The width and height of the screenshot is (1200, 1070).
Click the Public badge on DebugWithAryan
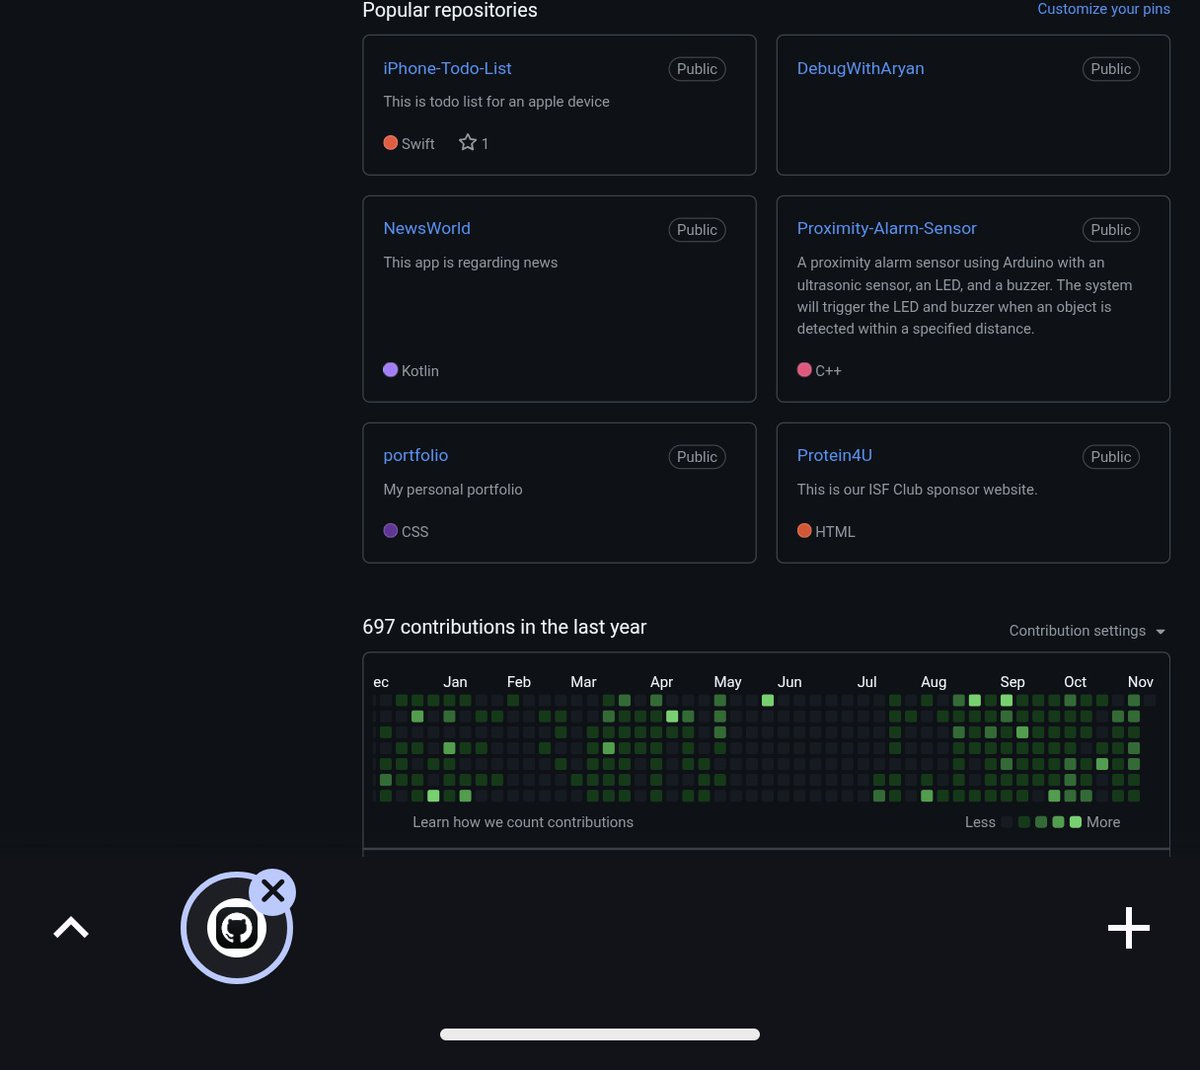[1111, 69]
